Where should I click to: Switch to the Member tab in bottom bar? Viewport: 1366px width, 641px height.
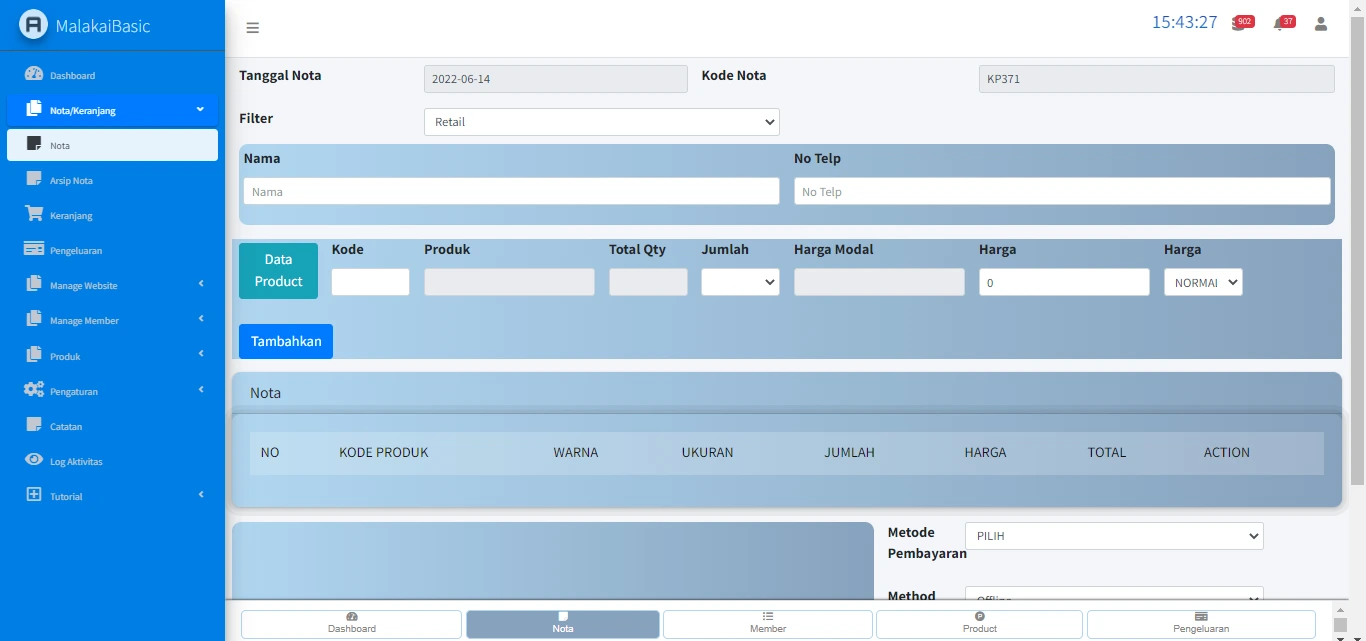[767, 623]
